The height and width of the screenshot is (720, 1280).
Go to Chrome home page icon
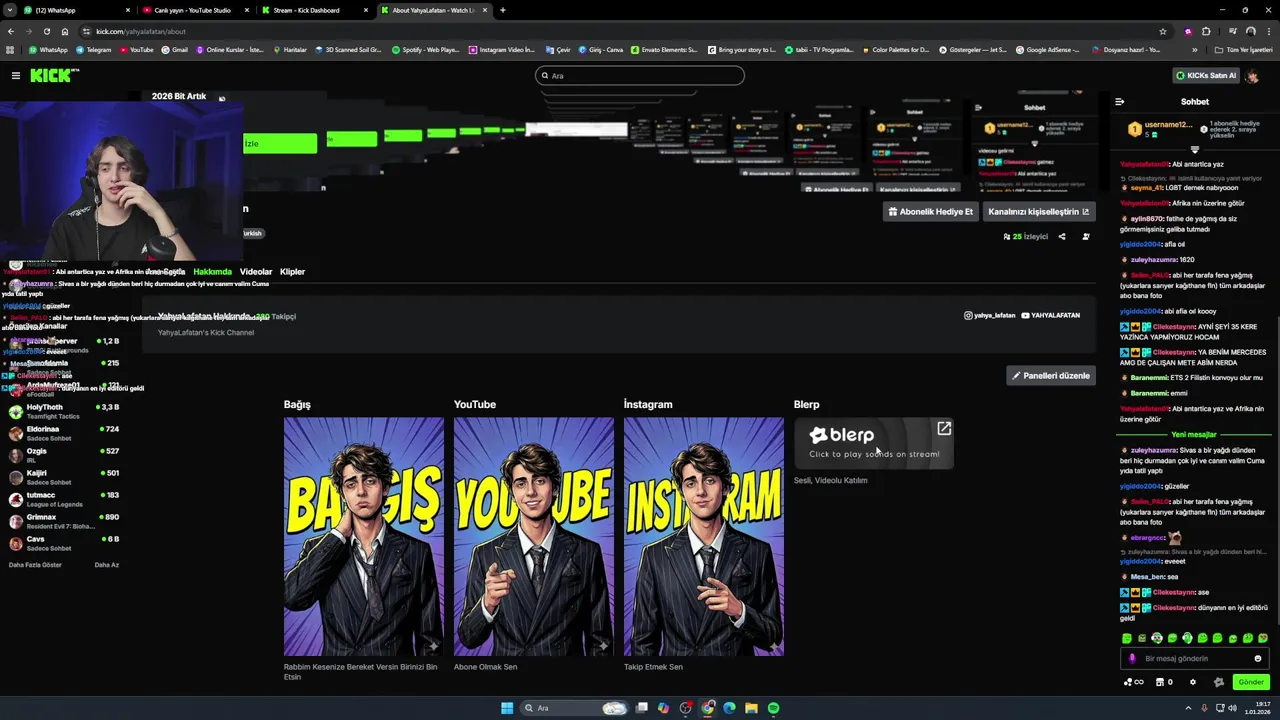coord(65,31)
